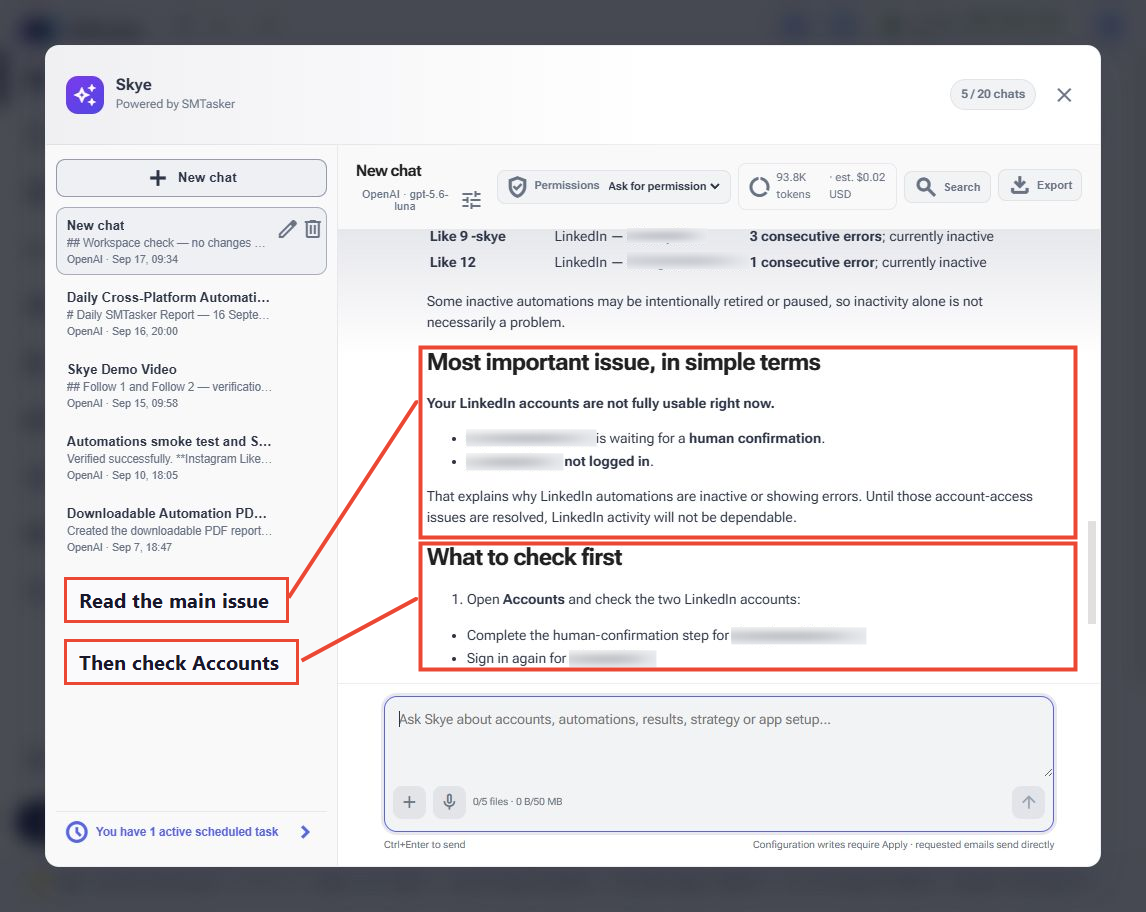The width and height of the screenshot is (1146, 912).
Task: Click the token usage ring indicator
Action: point(759,187)
